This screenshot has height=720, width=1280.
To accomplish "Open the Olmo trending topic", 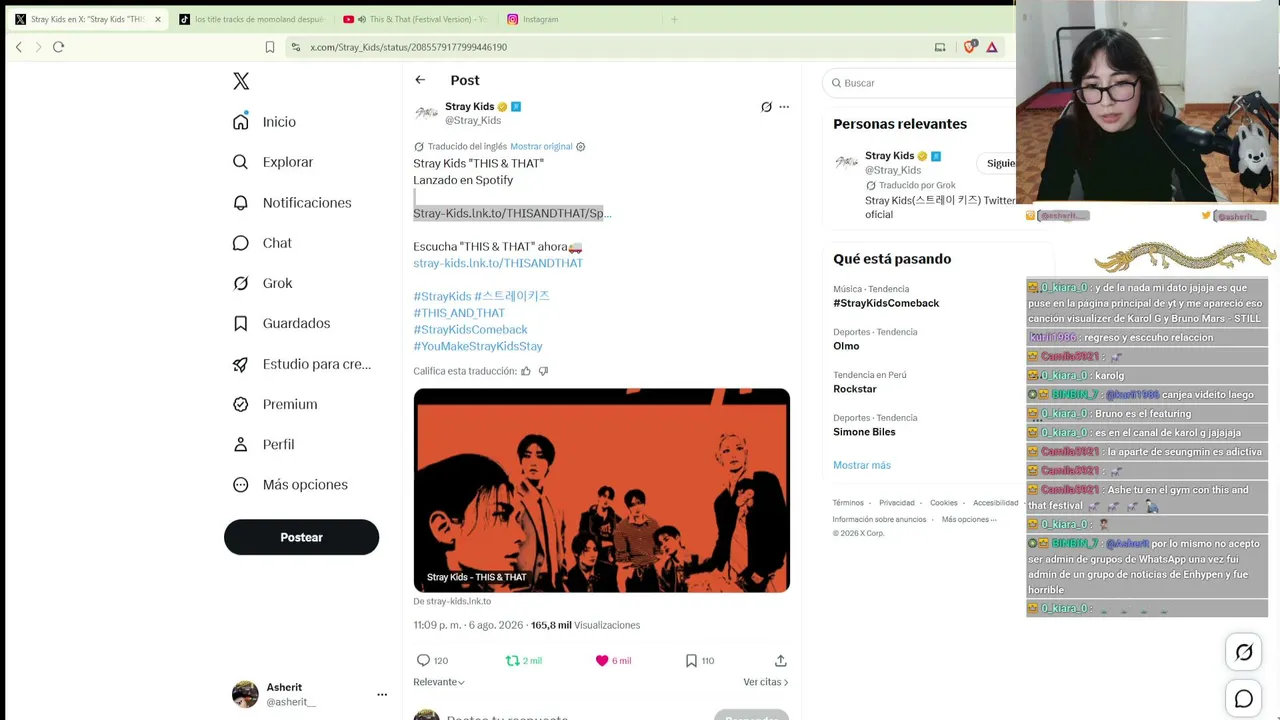I will coord(846,346).
